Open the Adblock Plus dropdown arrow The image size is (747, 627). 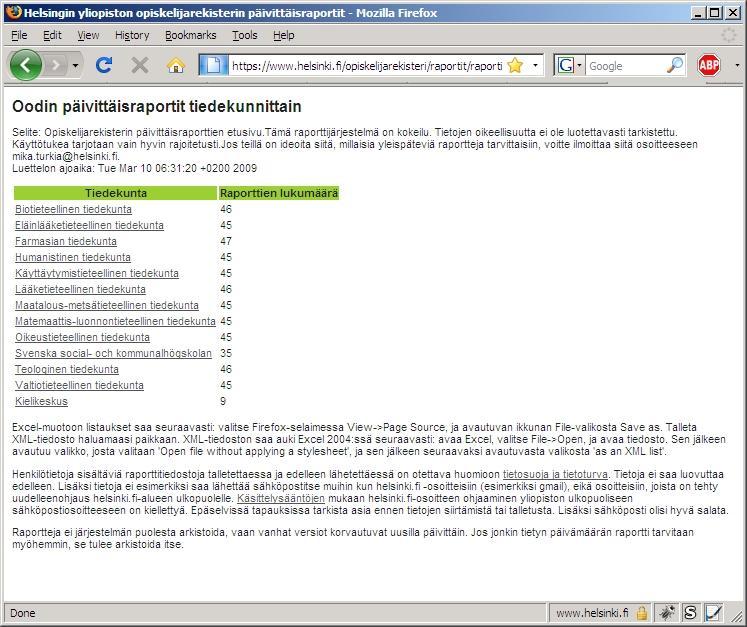tap(737, 65)
